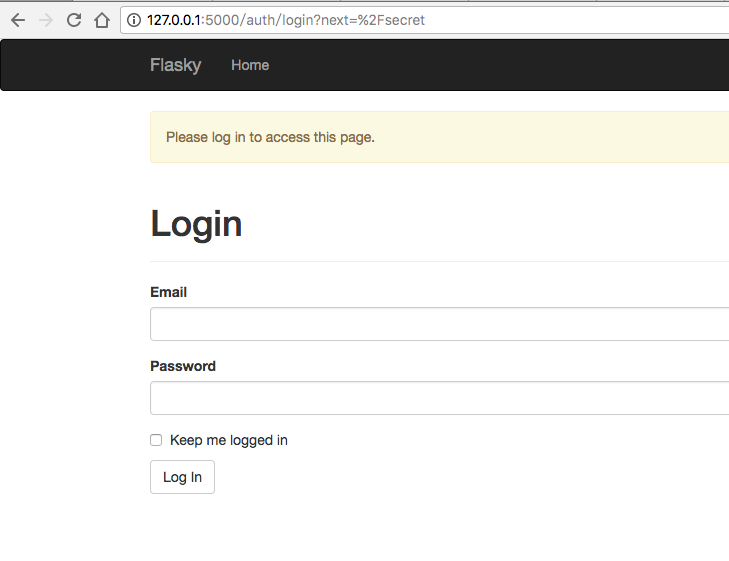Click empty area of the dark navbar

pyautogui.click(x=500, y=65)
